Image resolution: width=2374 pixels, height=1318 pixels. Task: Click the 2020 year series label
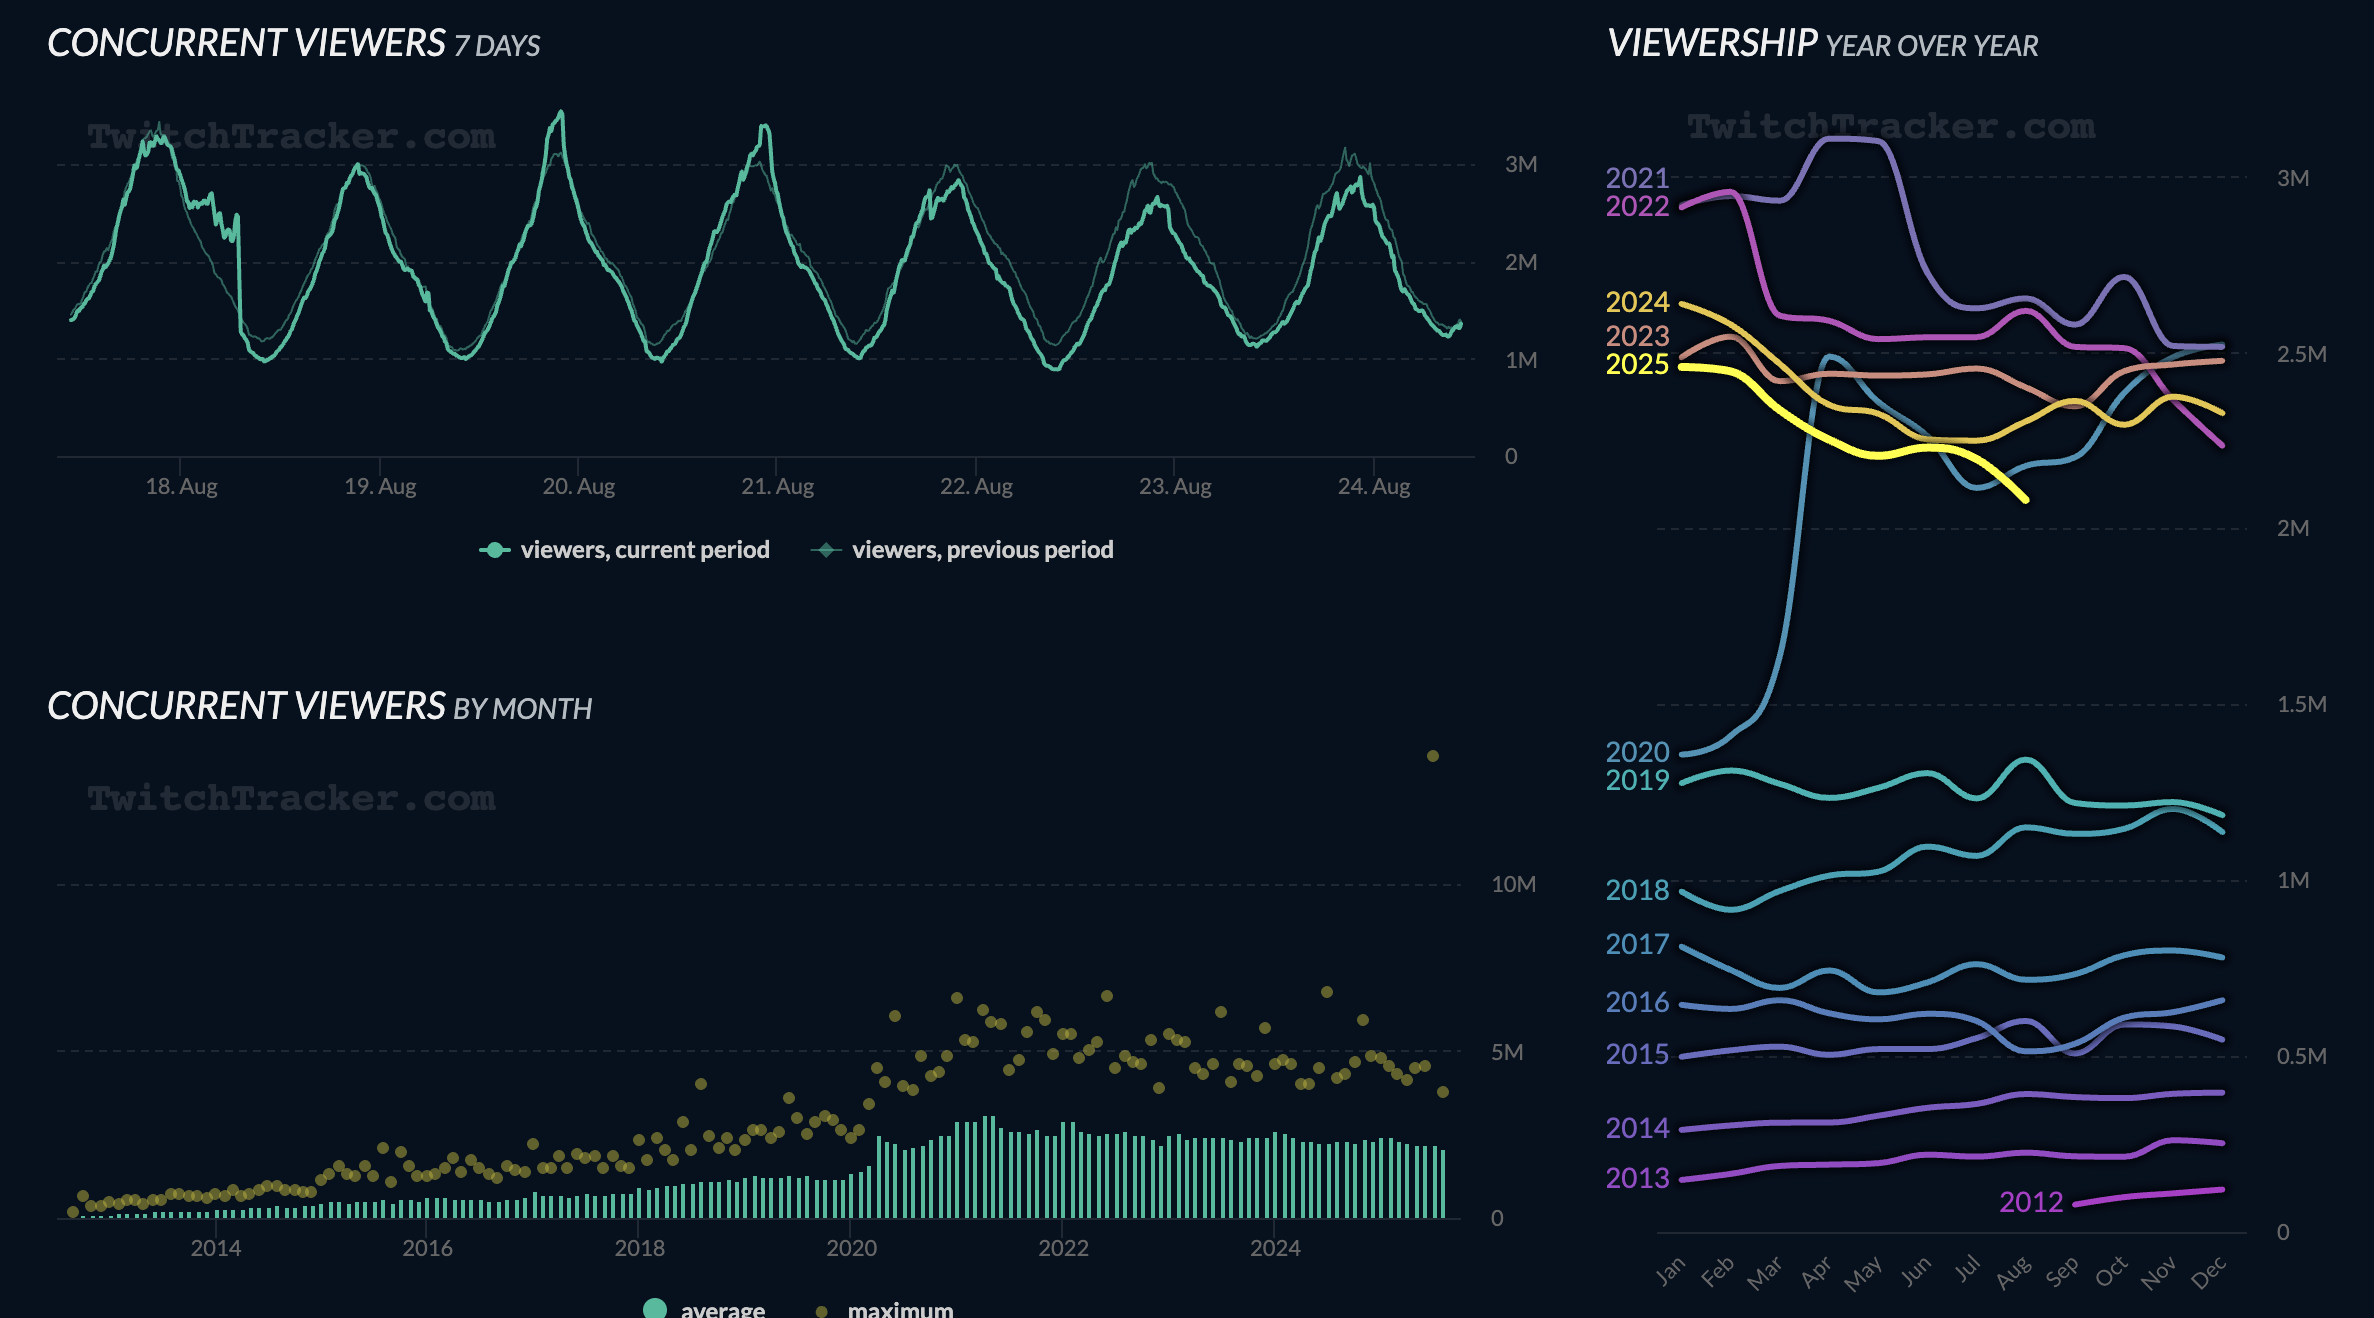pyautogui.click(x=1637, y=752)
